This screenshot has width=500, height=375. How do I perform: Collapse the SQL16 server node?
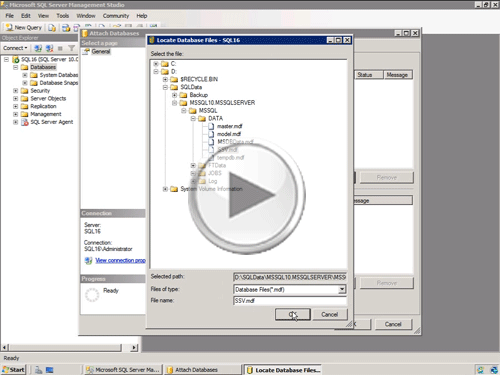[x=6, y=59]
